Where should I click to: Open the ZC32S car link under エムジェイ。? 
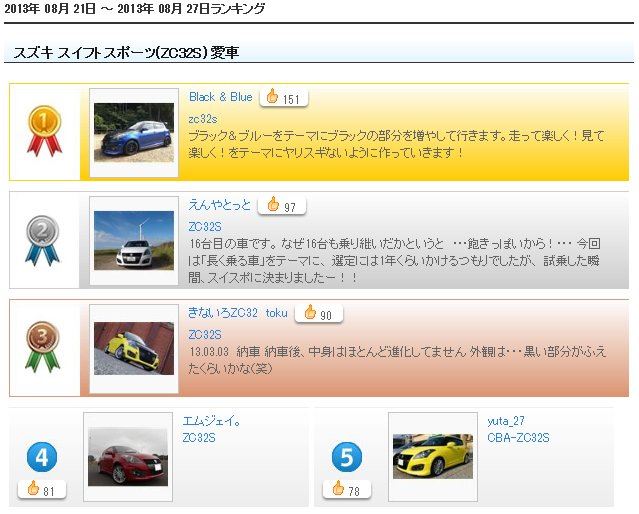[199, 438]
